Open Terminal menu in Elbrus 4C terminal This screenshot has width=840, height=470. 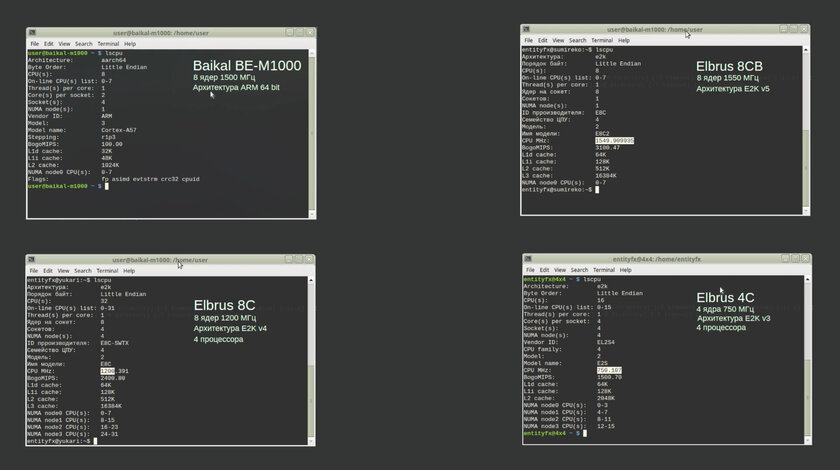click(x=604, y=270)
